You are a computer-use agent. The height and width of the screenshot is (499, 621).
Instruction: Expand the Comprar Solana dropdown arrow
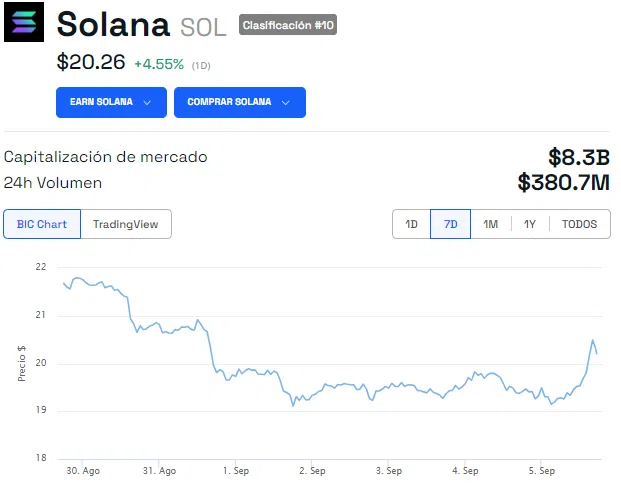click(x=286, y=102)
